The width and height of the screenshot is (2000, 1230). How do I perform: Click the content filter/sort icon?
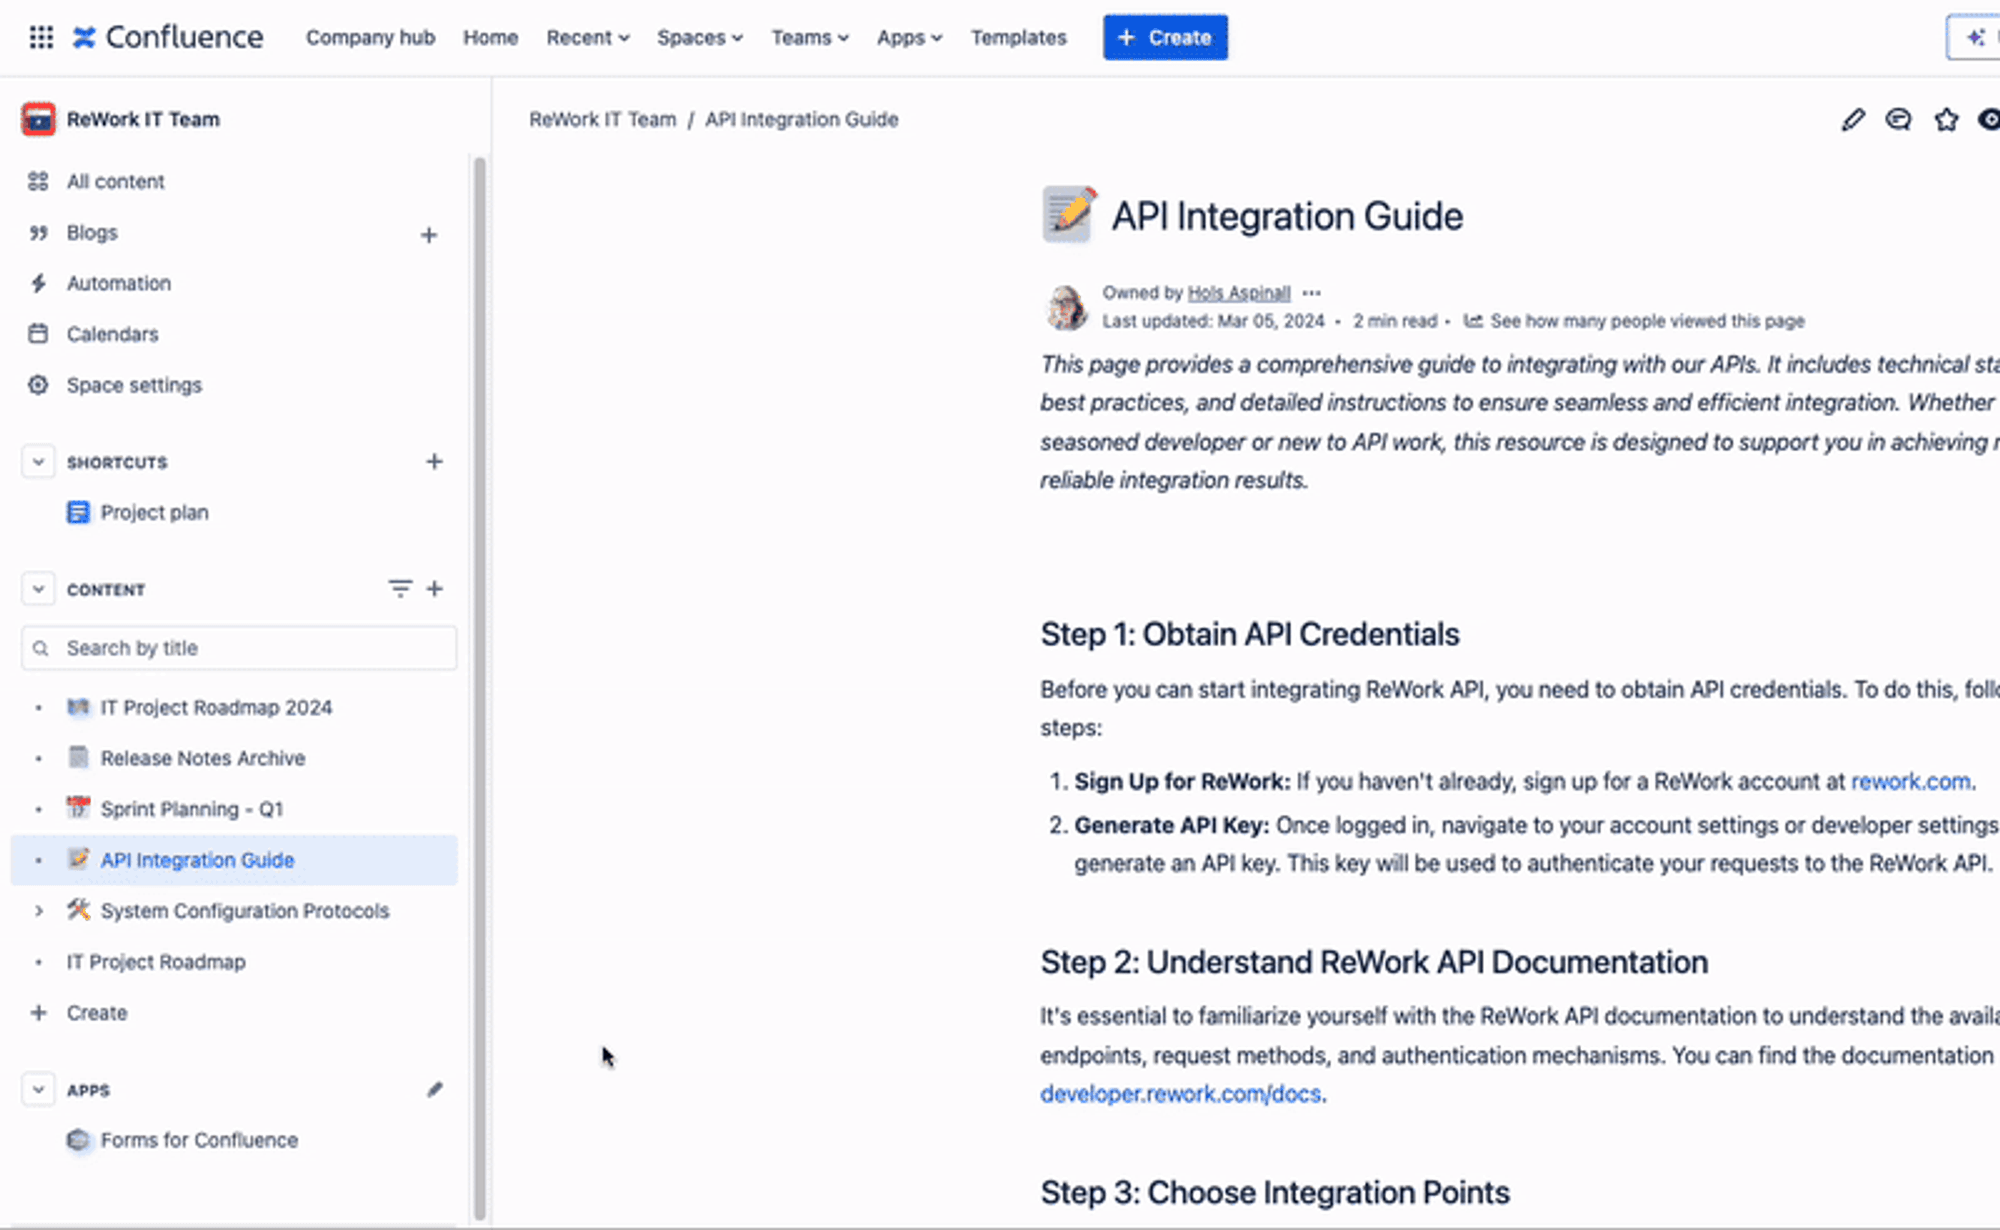coord(400,587)
